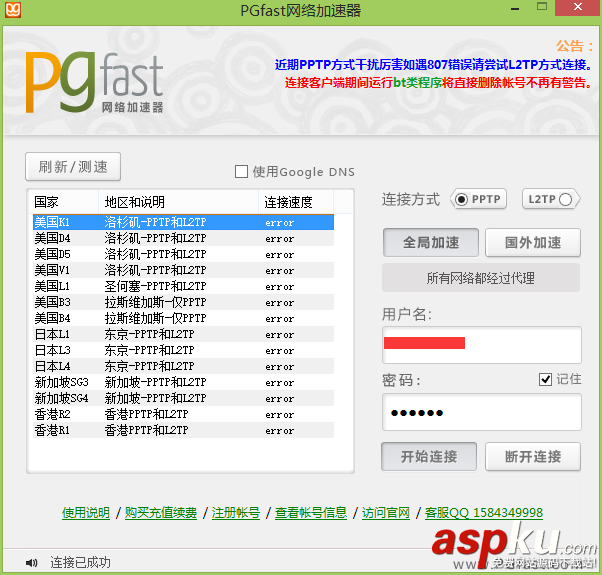Close the PGfast window
This screenshot has width=602, height=575.
point(578,7)
